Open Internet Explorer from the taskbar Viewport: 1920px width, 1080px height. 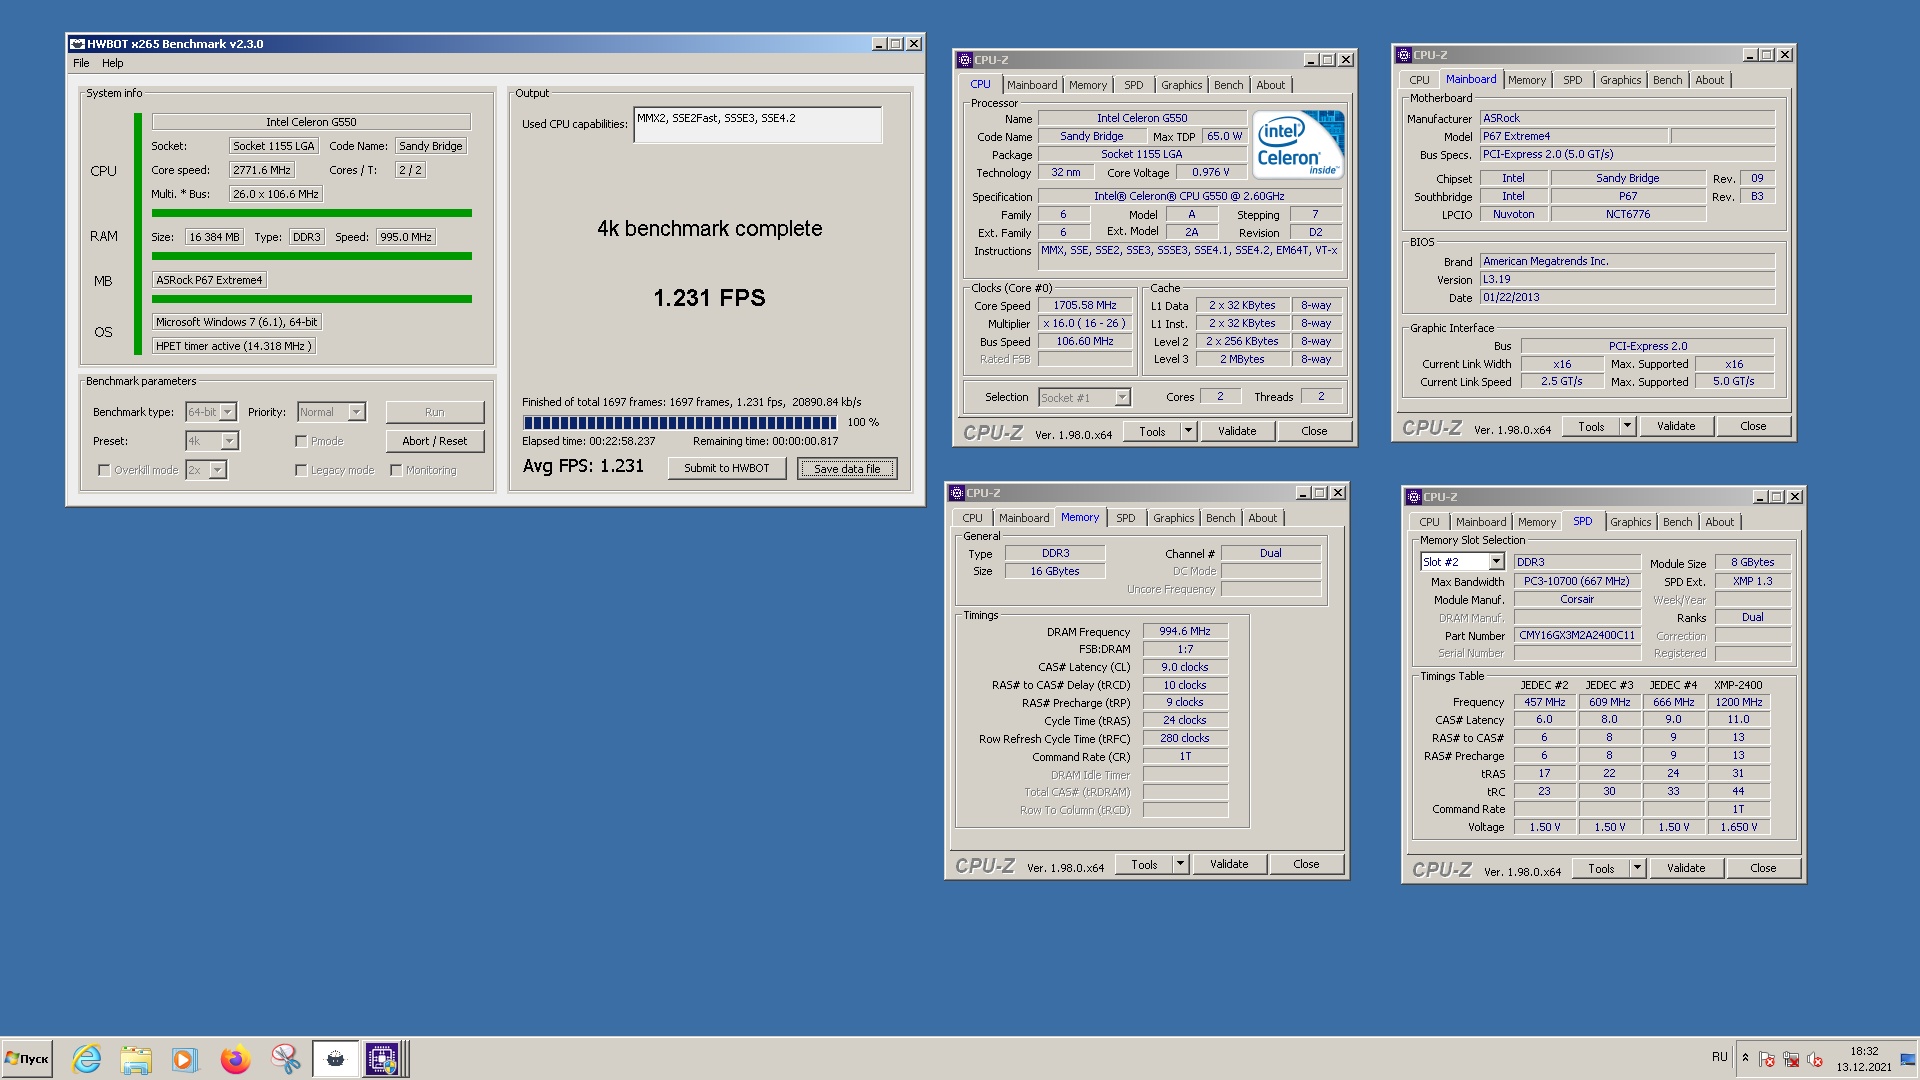click(x=87, y=1059)
